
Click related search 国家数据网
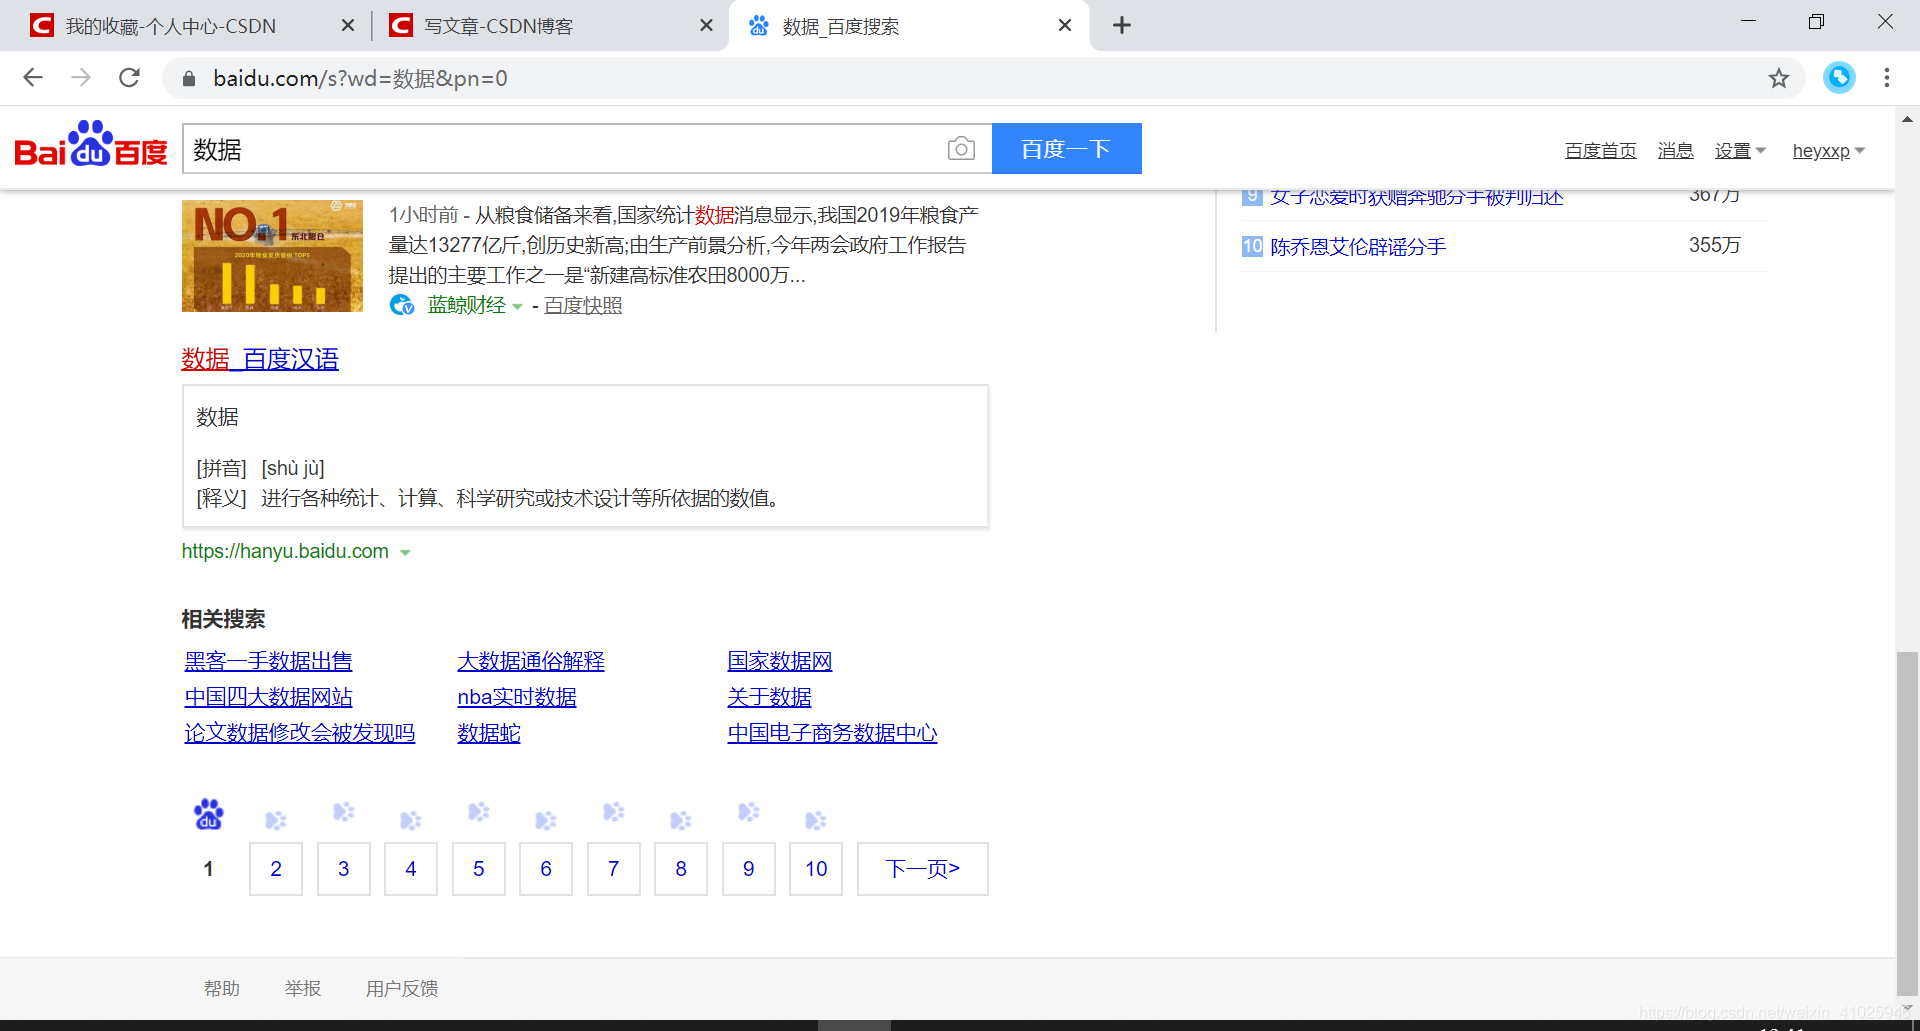click(780, 661)
